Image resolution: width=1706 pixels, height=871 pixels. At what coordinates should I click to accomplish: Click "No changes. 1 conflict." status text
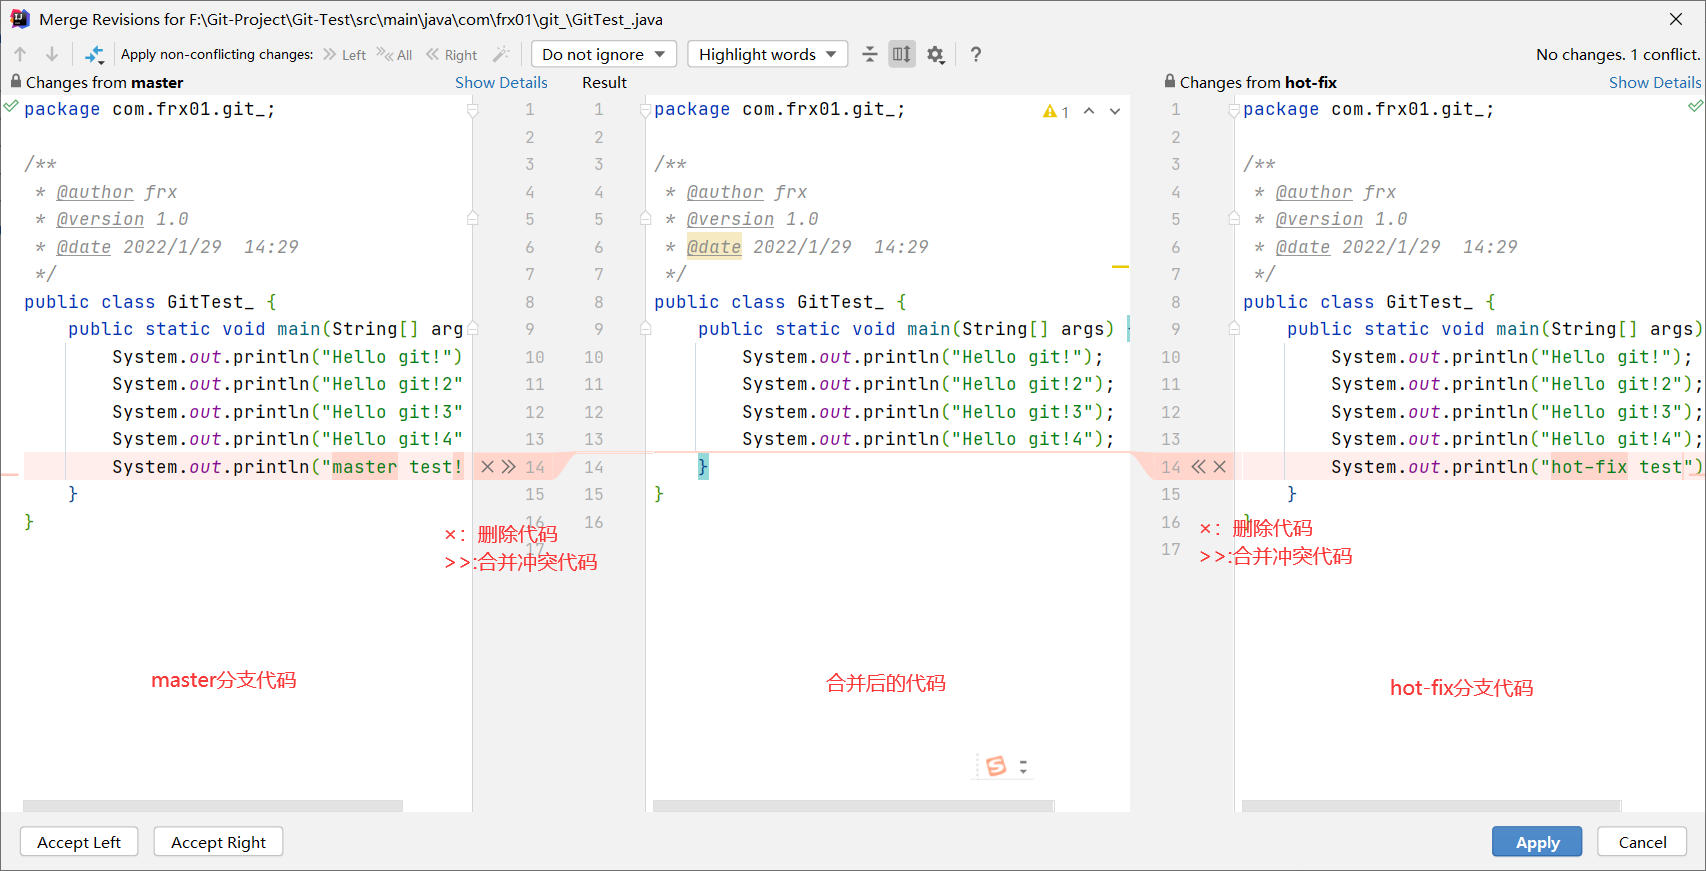[1618, 54]
